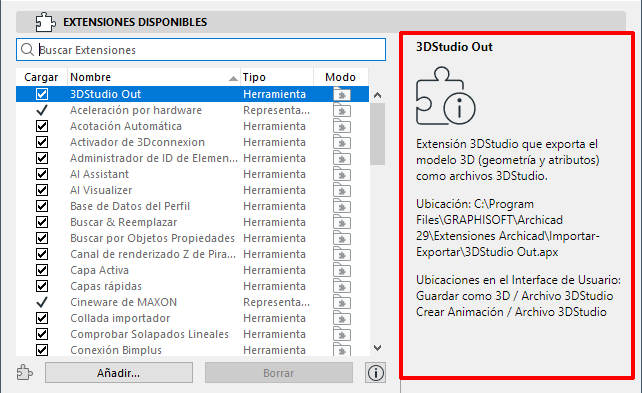Screen dimensions: 642x393
Task: Click the extensions list scrollbar thumb
Action: point(378,134)
